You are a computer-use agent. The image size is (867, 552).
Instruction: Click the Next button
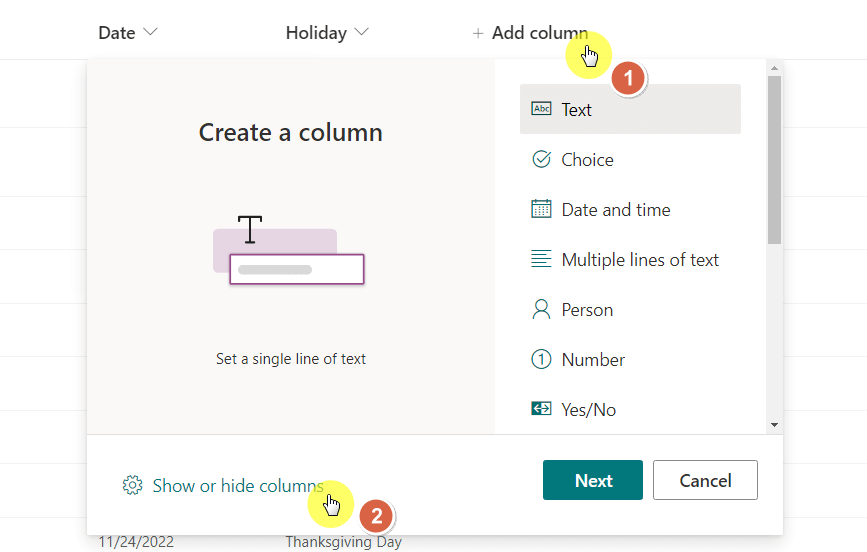(593, 480)
